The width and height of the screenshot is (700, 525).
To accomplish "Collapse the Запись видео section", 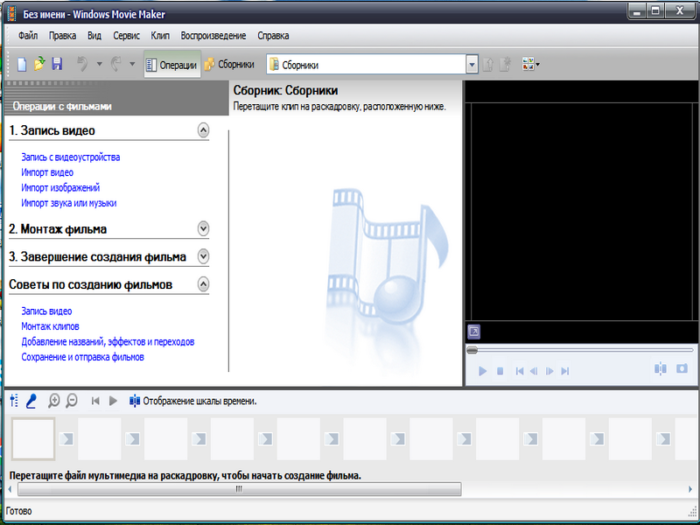I will (x=203, y=130).
